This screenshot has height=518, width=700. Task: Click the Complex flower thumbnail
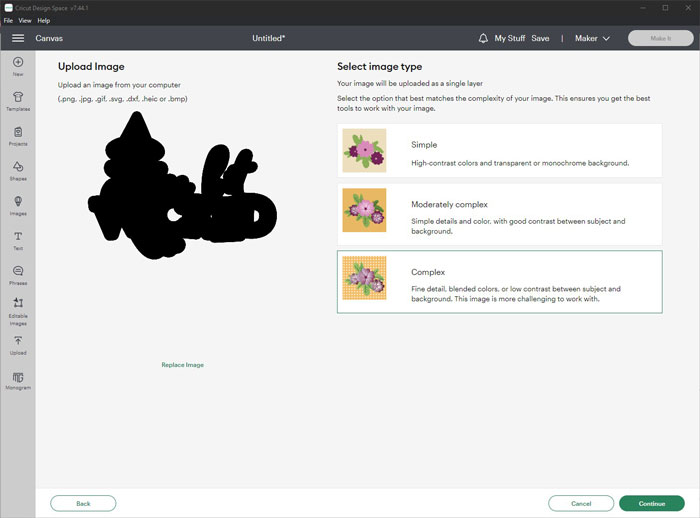click(364, 278)
